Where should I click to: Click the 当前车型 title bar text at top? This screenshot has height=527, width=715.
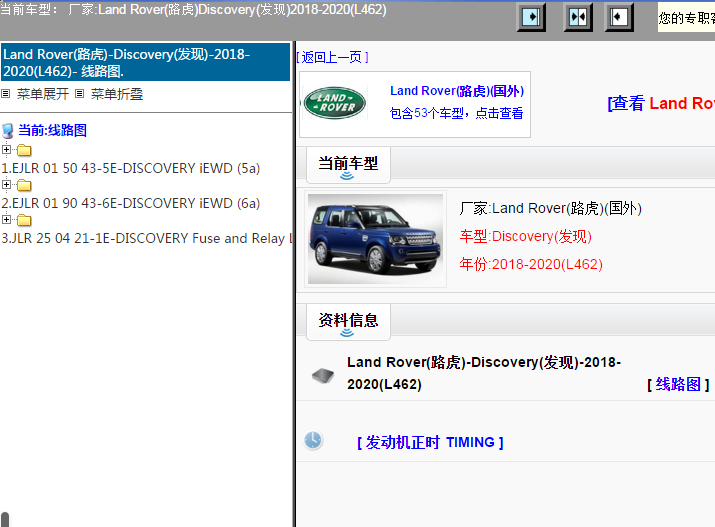pyautogui.click(x=193, y=9)
